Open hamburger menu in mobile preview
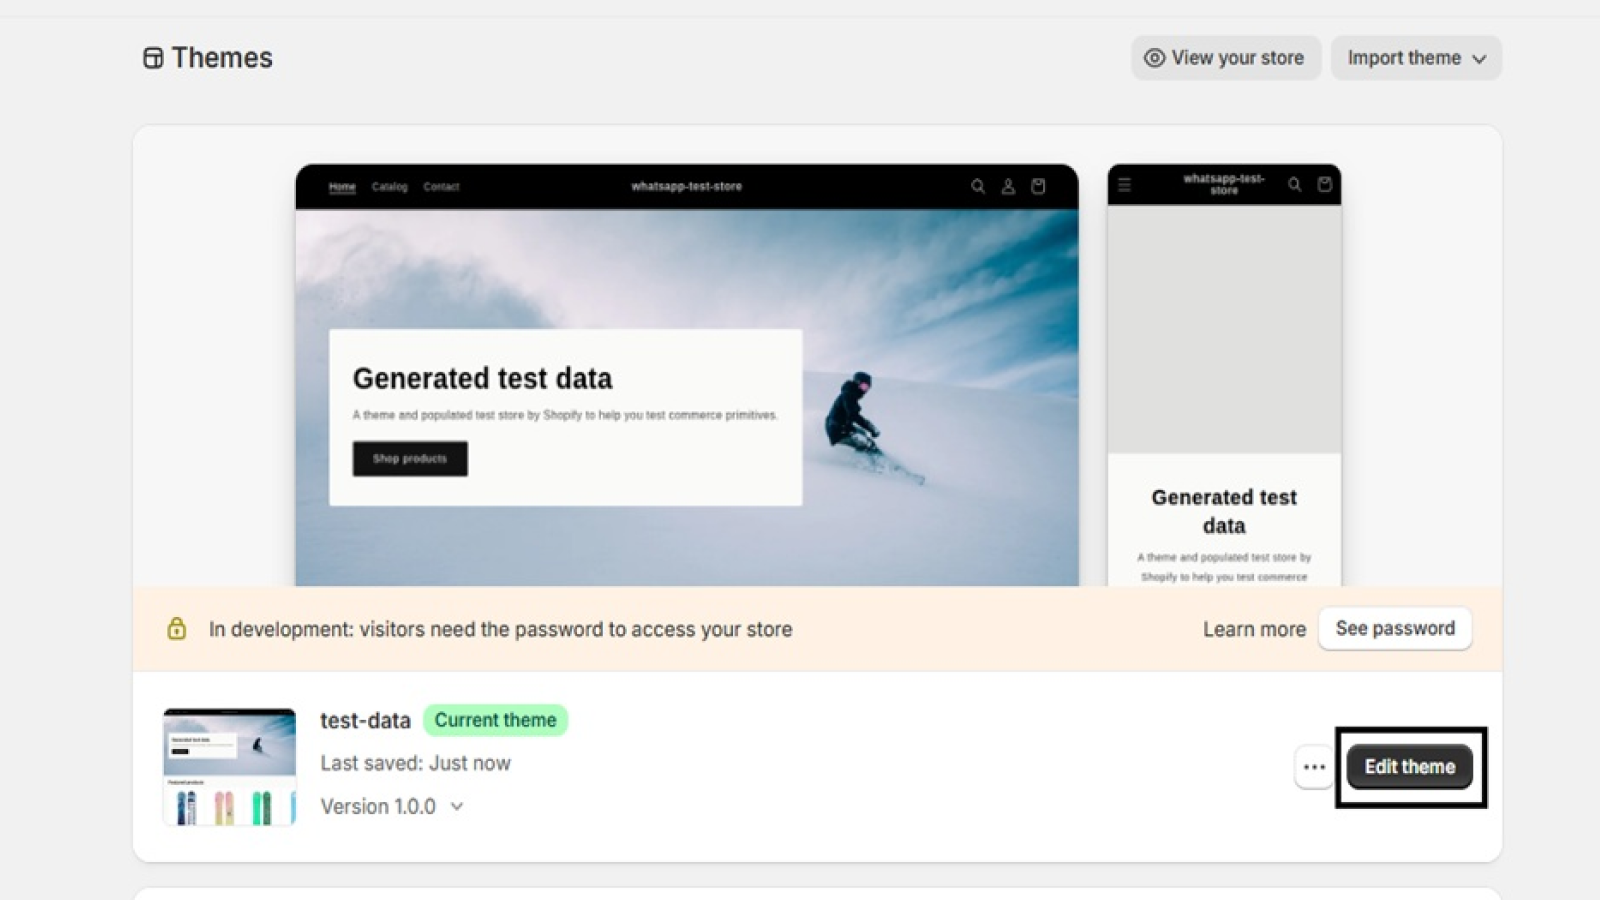The image size is (1600, 900). point(1125,185)
